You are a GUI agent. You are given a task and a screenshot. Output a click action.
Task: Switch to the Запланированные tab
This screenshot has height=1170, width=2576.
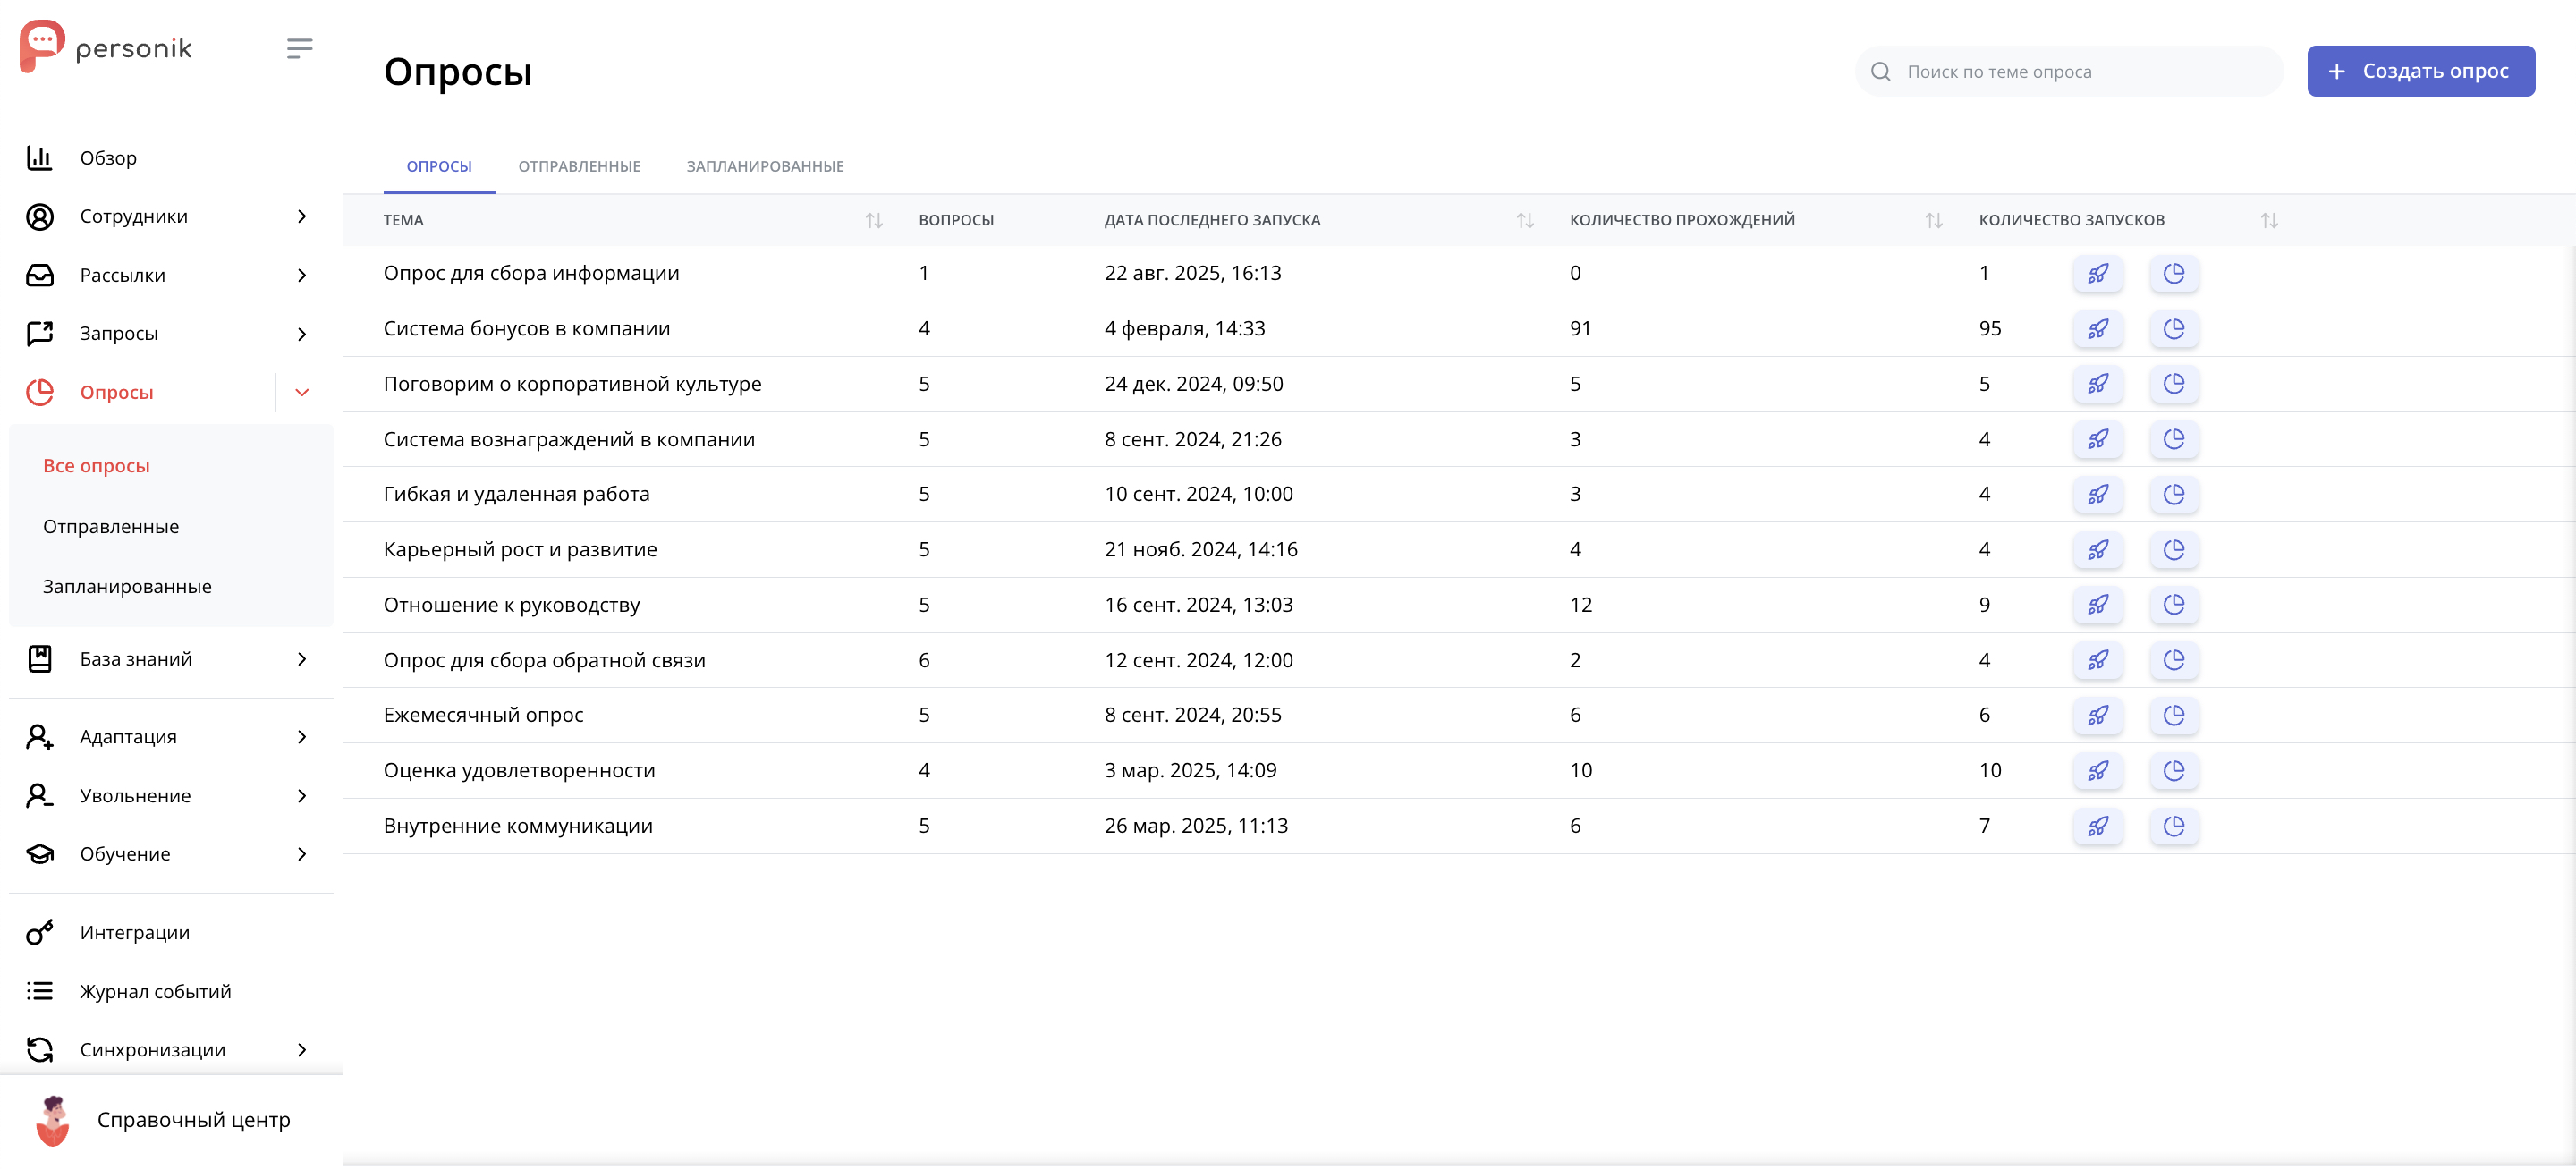pyautogui.click(x=764, y=166)
